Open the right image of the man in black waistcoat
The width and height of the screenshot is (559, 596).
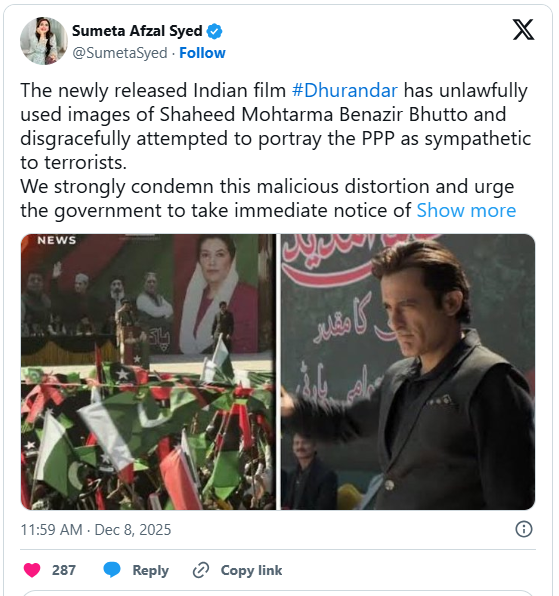tap(408, 372)
